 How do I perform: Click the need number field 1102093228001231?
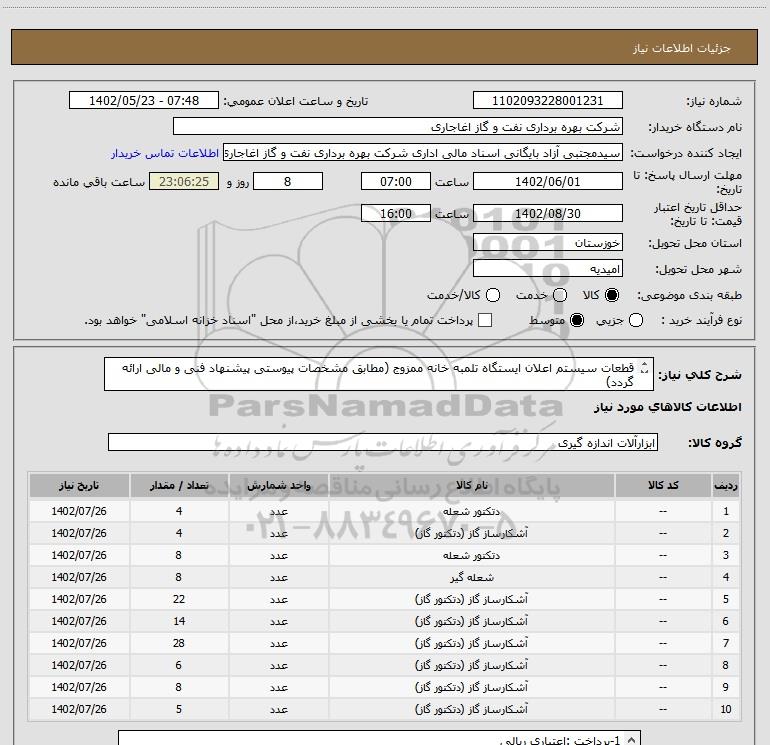(x=548, y=100)
